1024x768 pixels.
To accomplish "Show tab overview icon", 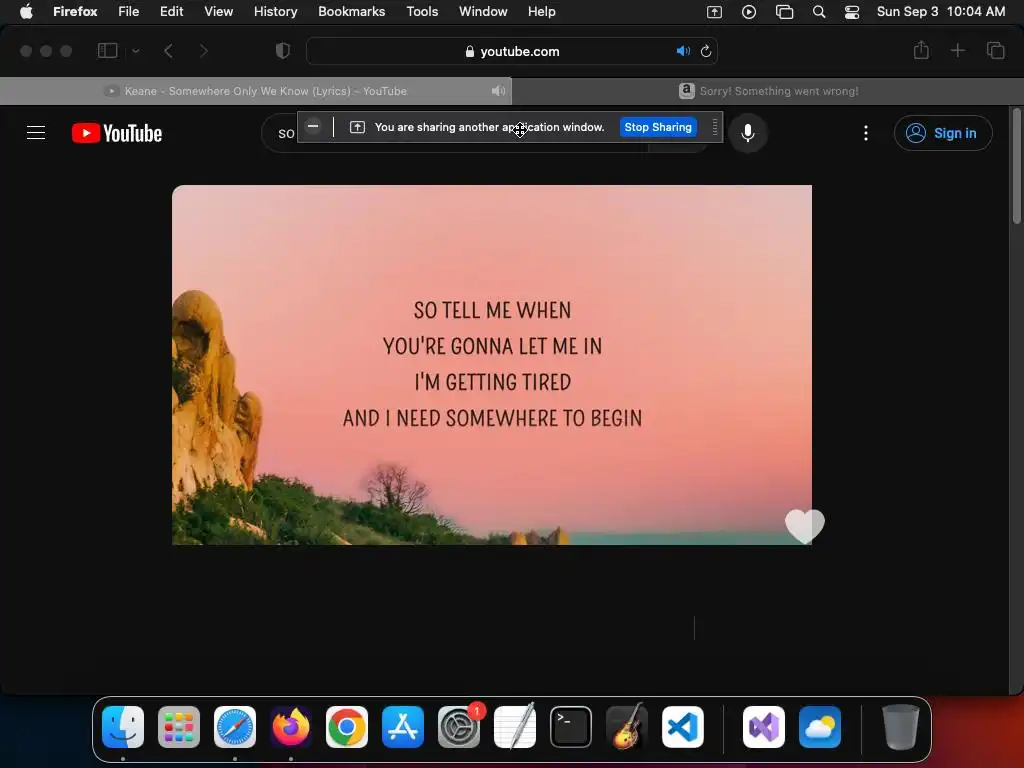I will click(x=995, y=50).
